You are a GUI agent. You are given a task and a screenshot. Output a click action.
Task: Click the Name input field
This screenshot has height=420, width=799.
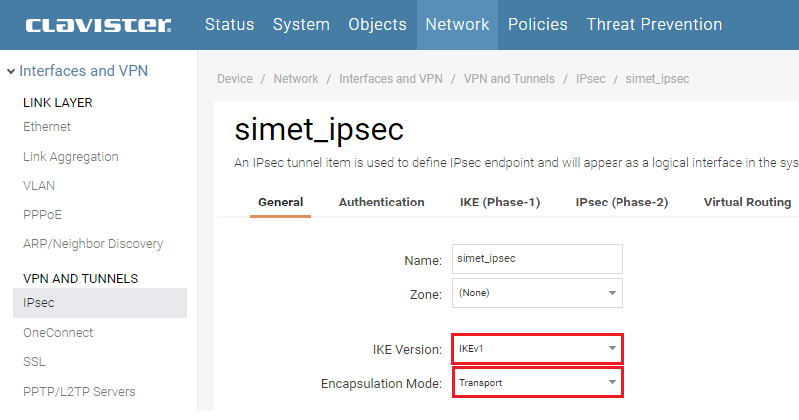click(537, 259)
